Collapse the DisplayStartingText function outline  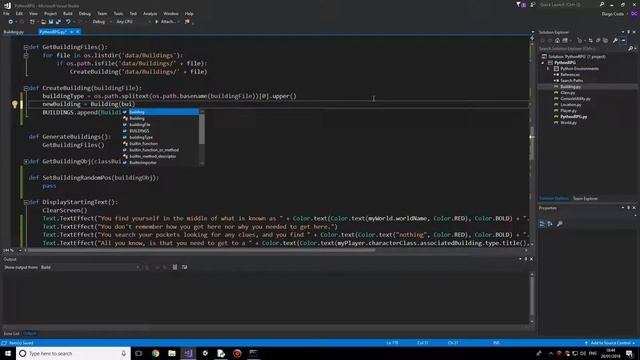(x=26, y=202)
